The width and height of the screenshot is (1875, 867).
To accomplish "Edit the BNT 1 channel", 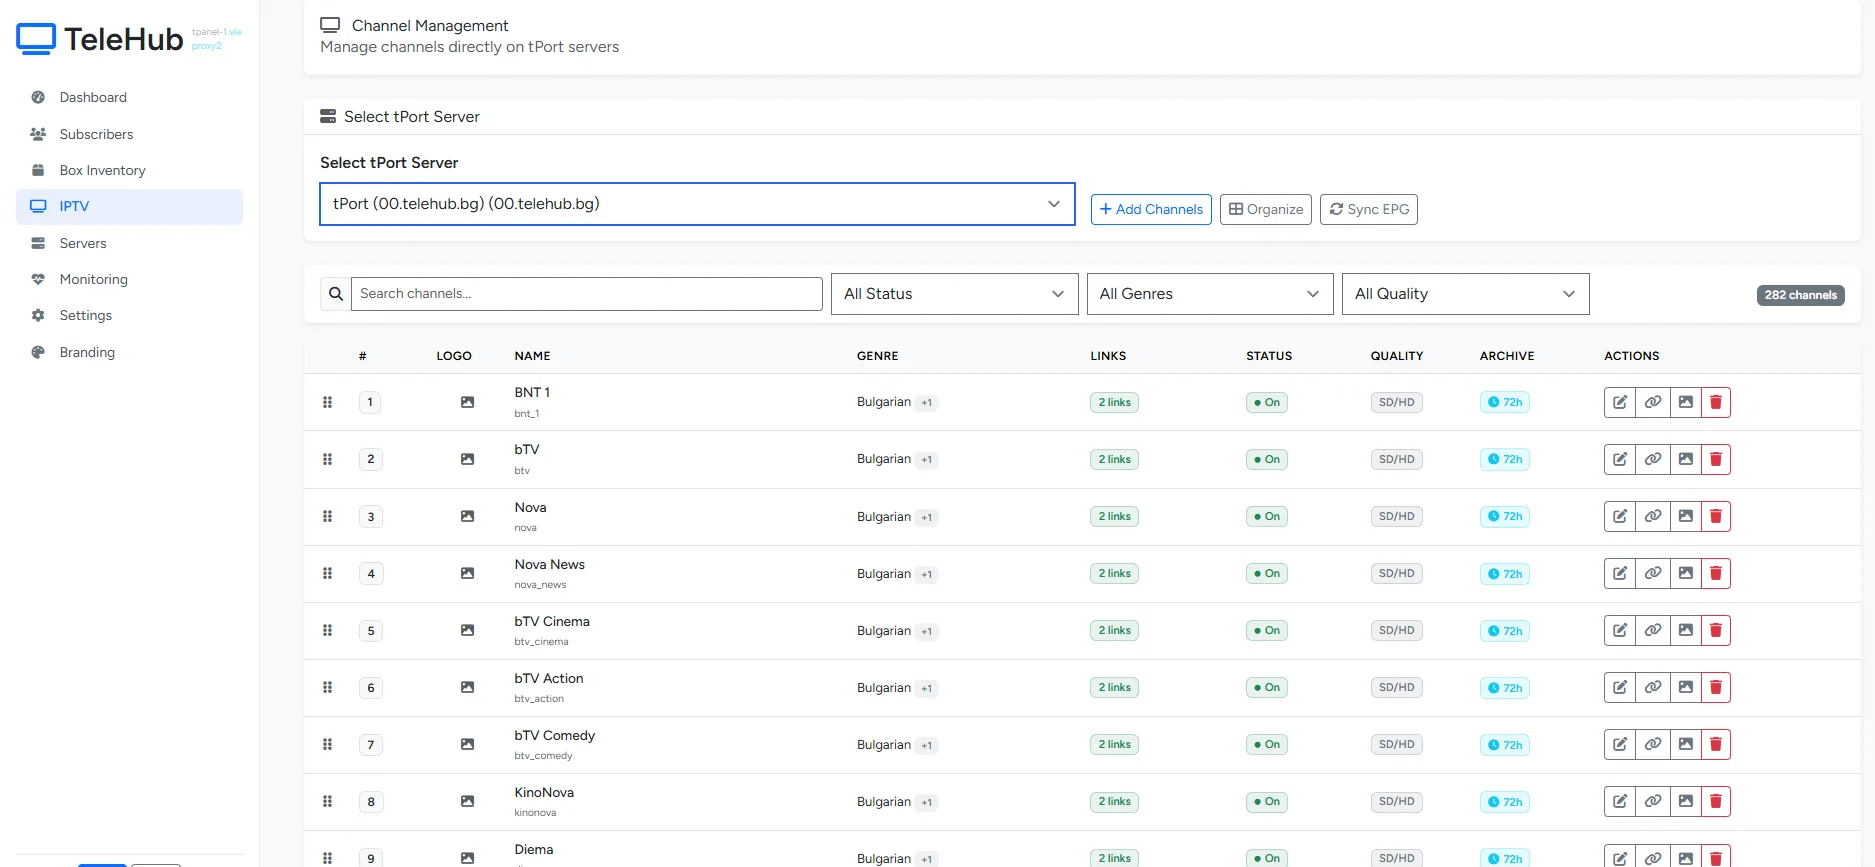I will (x=1620, y=402).
